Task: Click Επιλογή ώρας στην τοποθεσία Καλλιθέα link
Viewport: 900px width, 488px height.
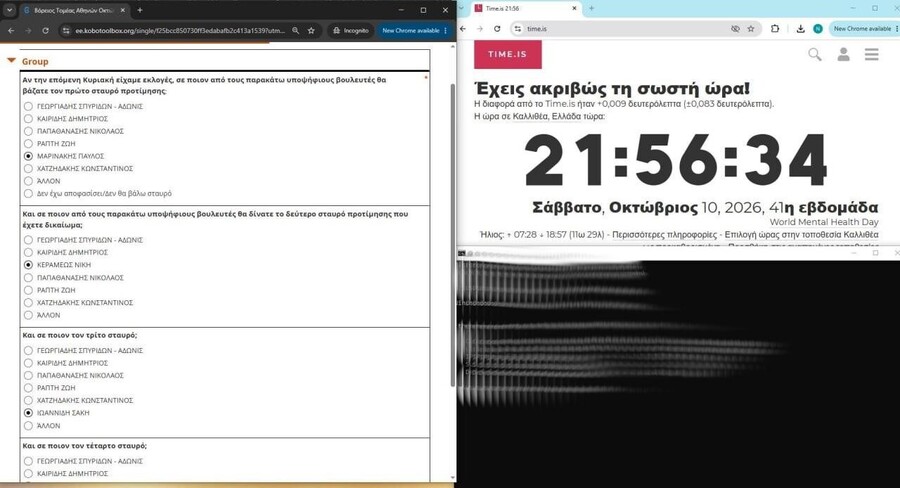Action: (801, 235)
